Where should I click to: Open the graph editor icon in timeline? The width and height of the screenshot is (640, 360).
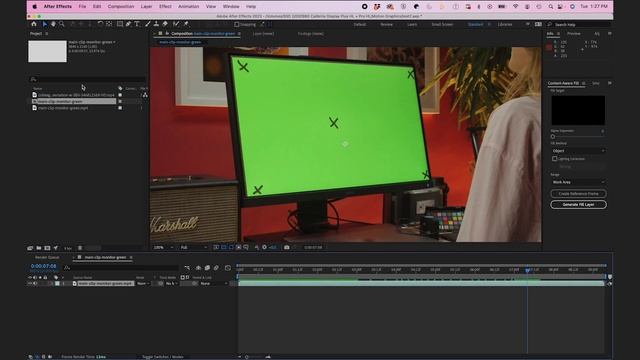pyautogui.click(x=228, y=268)
